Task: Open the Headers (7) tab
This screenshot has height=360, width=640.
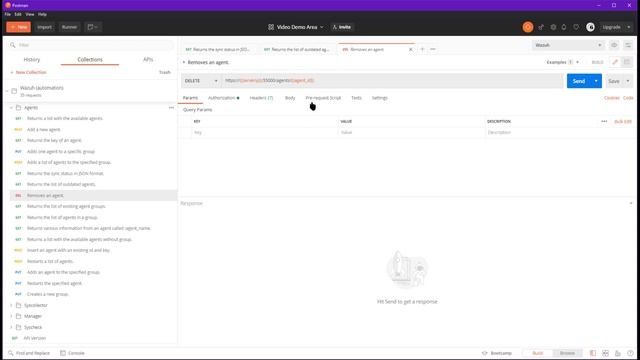Action: (261, 98)
